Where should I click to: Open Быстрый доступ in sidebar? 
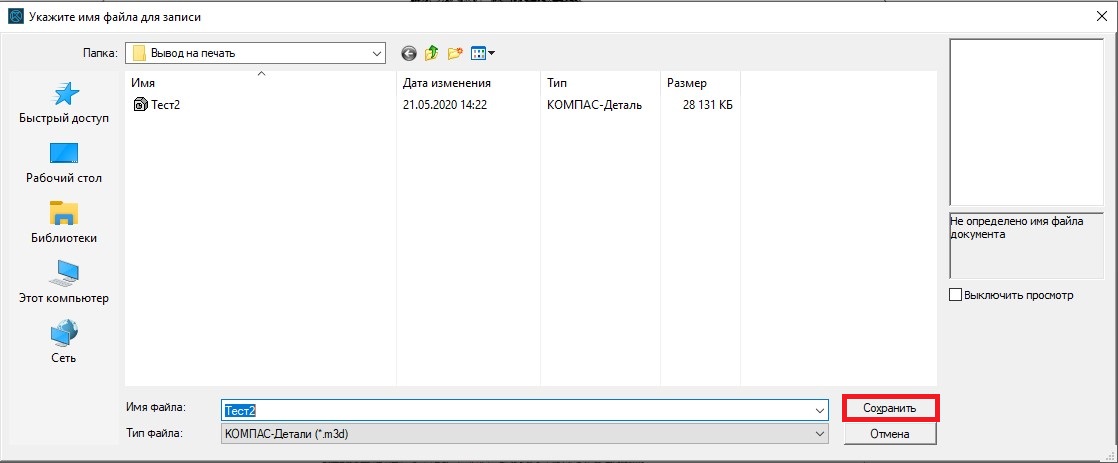tap(64, 103)
